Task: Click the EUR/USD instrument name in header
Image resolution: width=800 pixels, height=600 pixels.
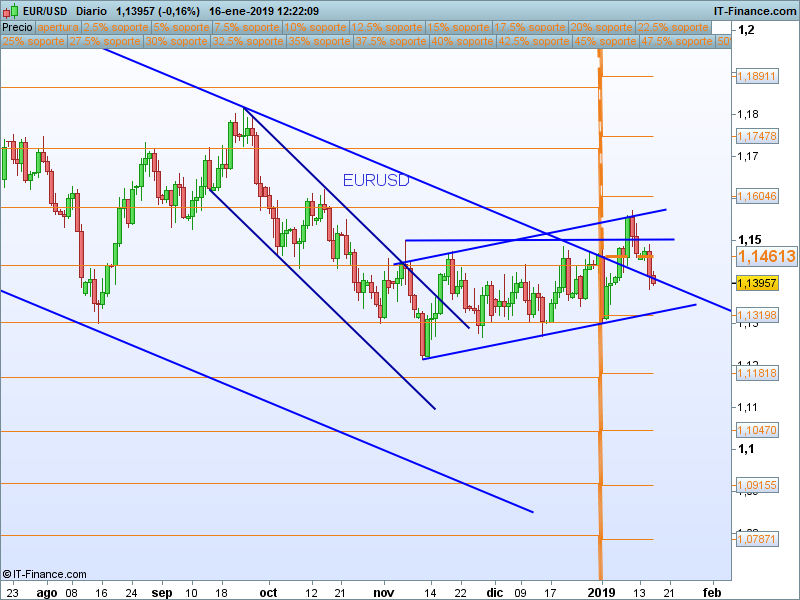Action: pyautogui.click(x=45, y=11)
